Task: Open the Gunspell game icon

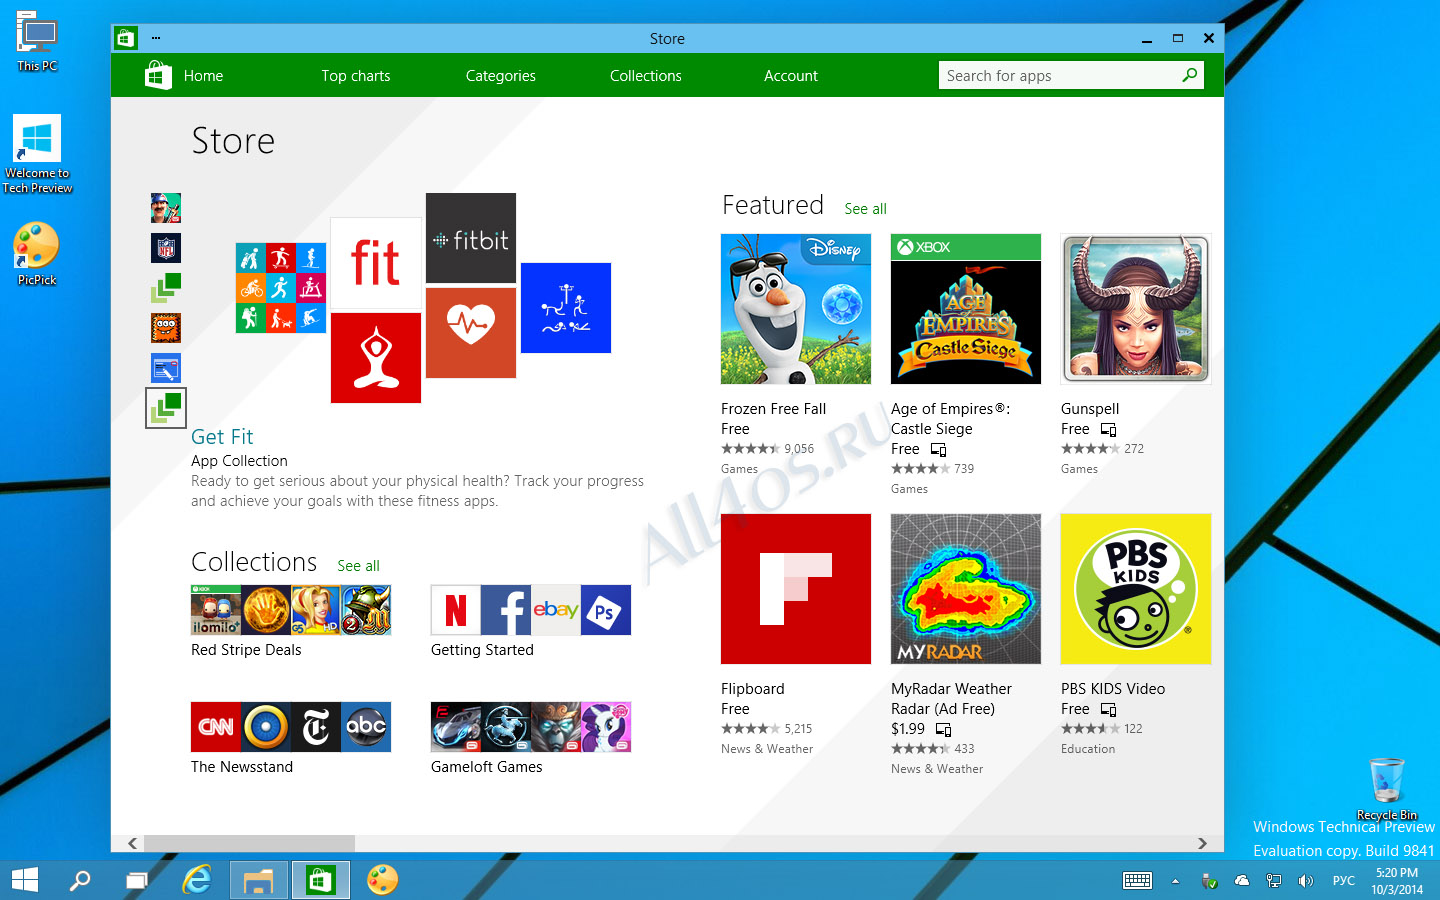Action: (x=1136, y=309)
